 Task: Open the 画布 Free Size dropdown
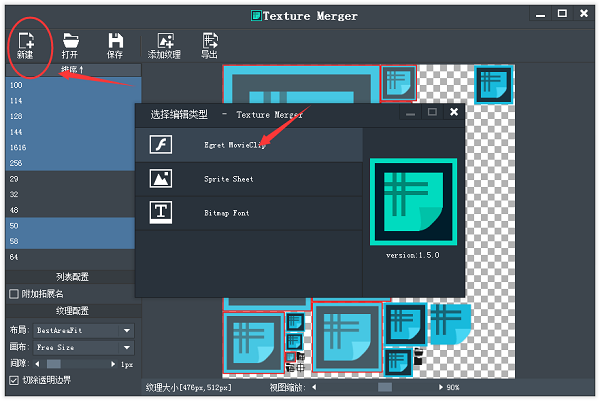click(x=84, y=347)
